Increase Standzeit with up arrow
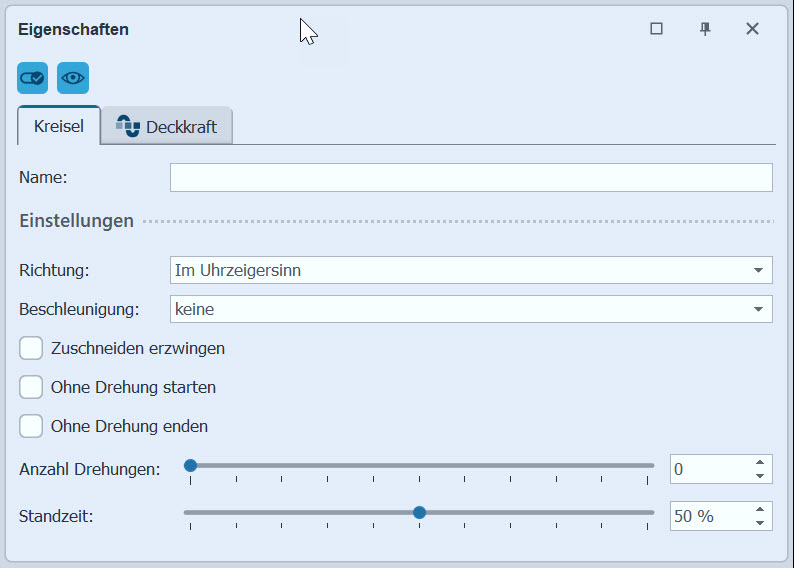The height and width of the screenshot is (568, 794). point(760,509)
